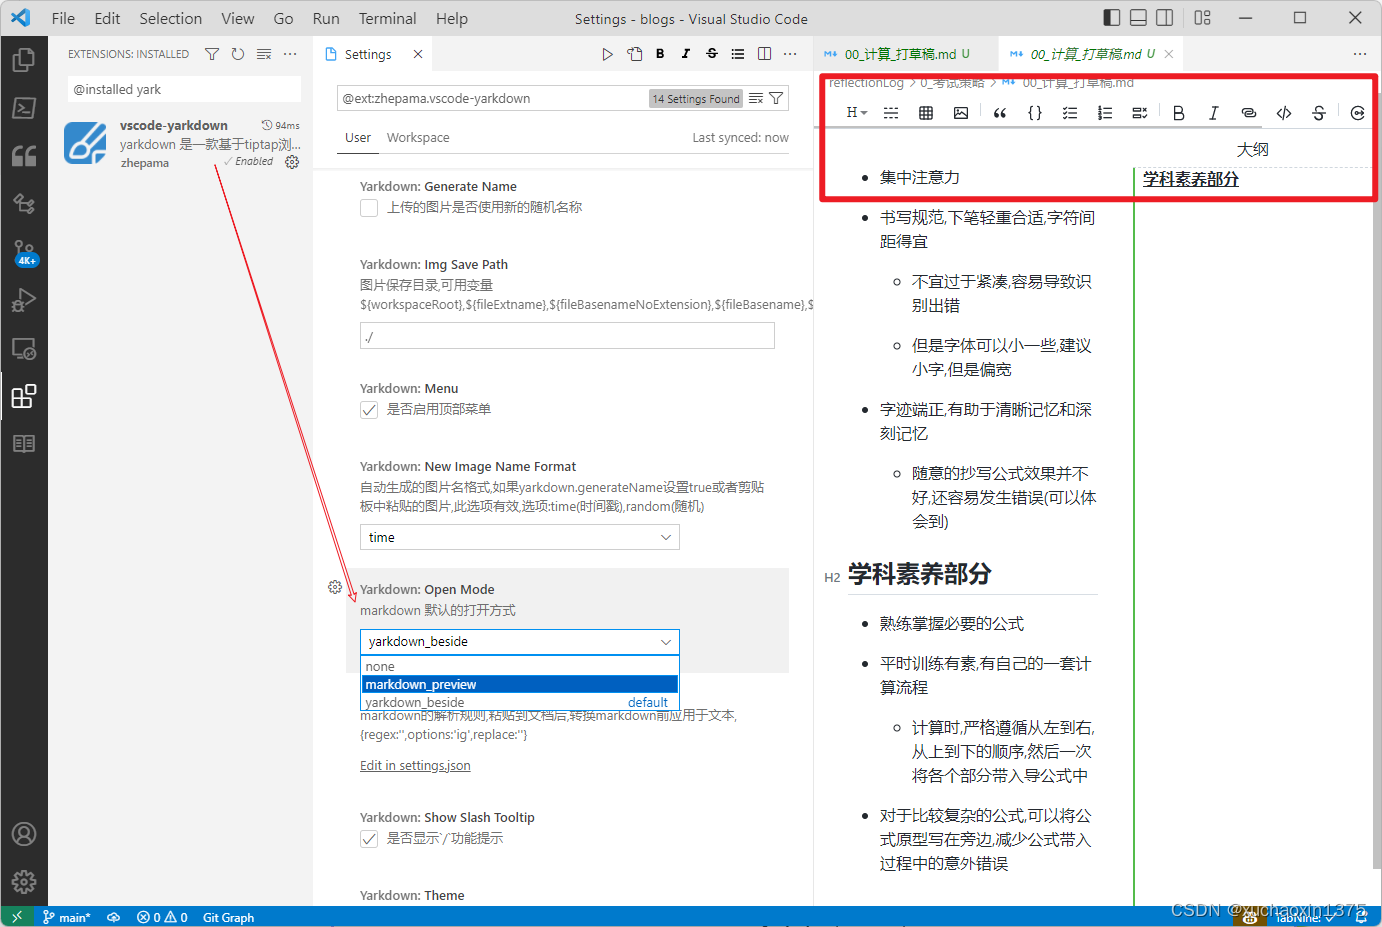Screen dimensions: 1382x927
Task: Toggle bullet list in Yarkdown toolbar
Action: 1070,113
